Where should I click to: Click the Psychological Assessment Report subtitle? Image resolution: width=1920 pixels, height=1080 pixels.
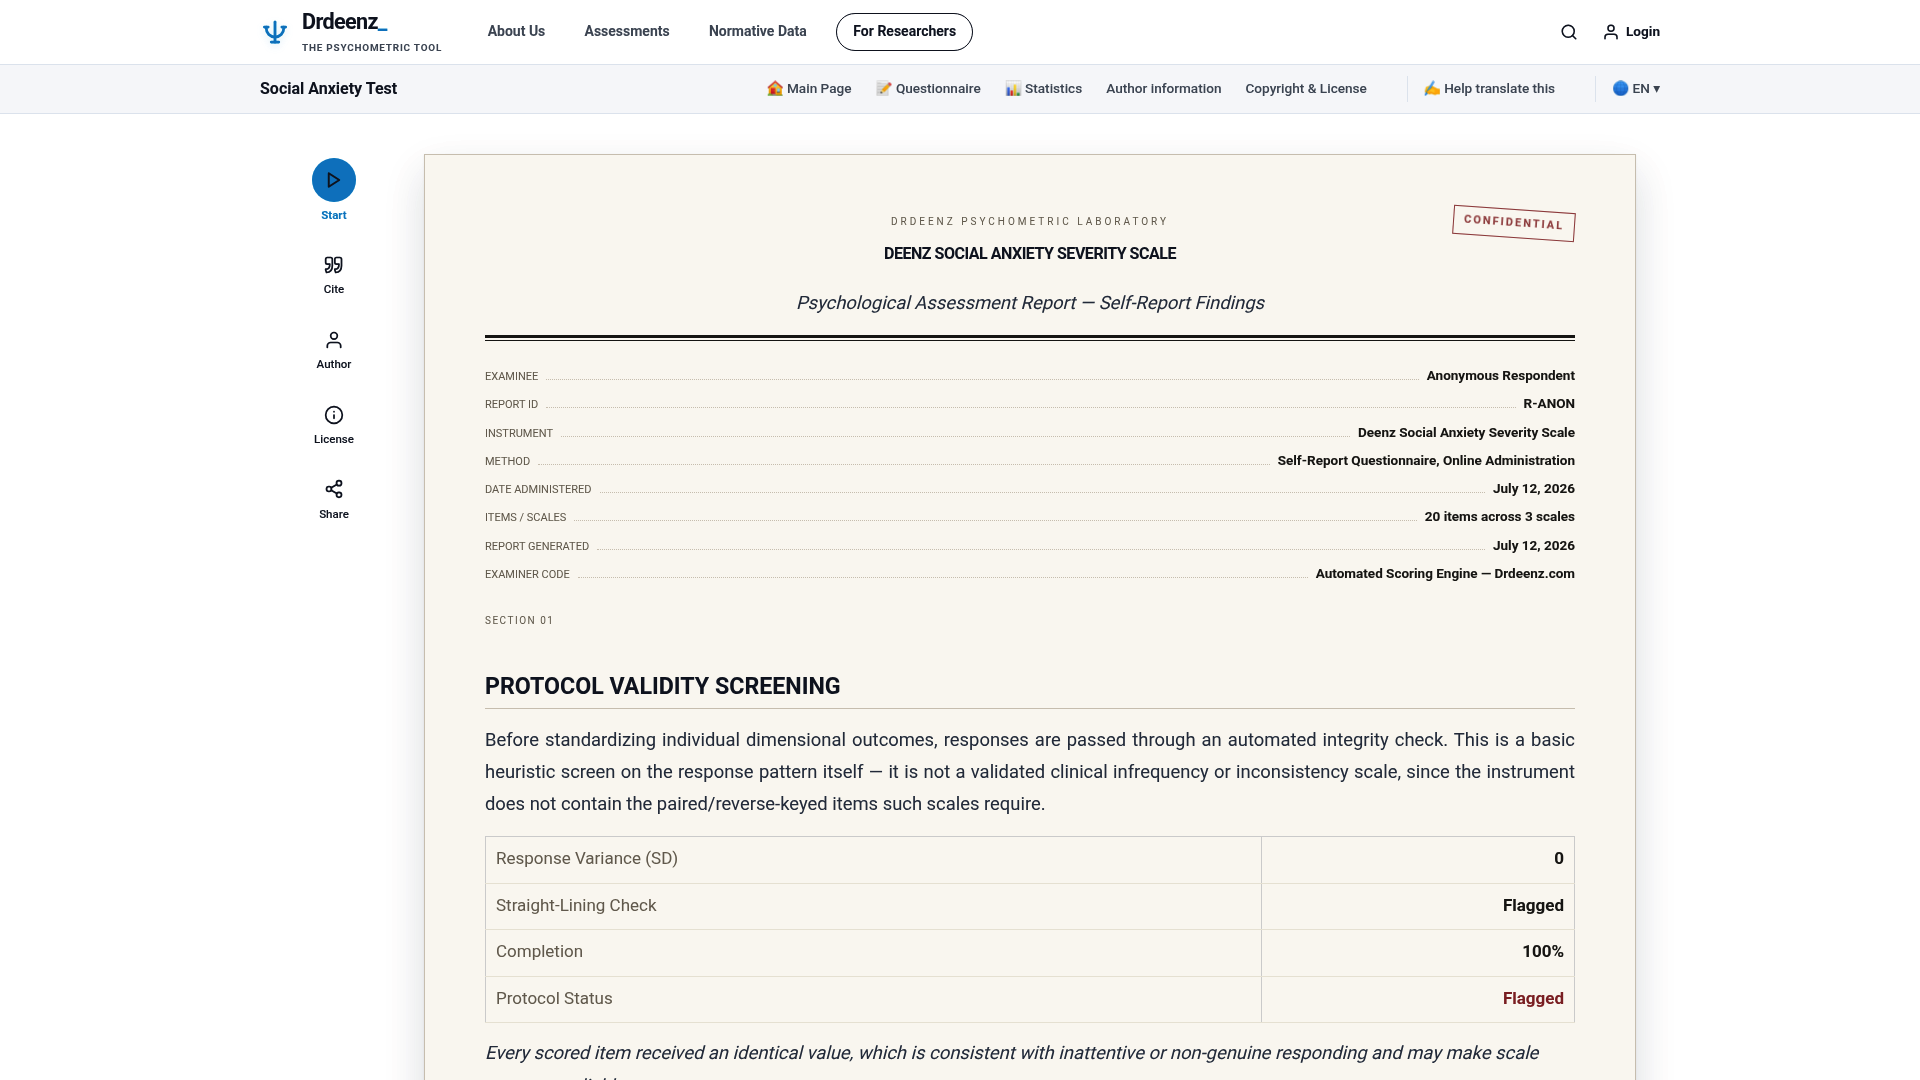[1029, 303]
